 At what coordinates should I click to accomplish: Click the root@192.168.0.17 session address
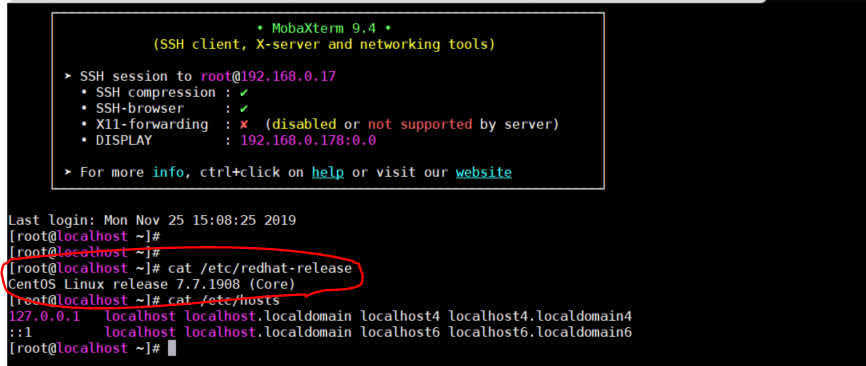coord(268,76)
